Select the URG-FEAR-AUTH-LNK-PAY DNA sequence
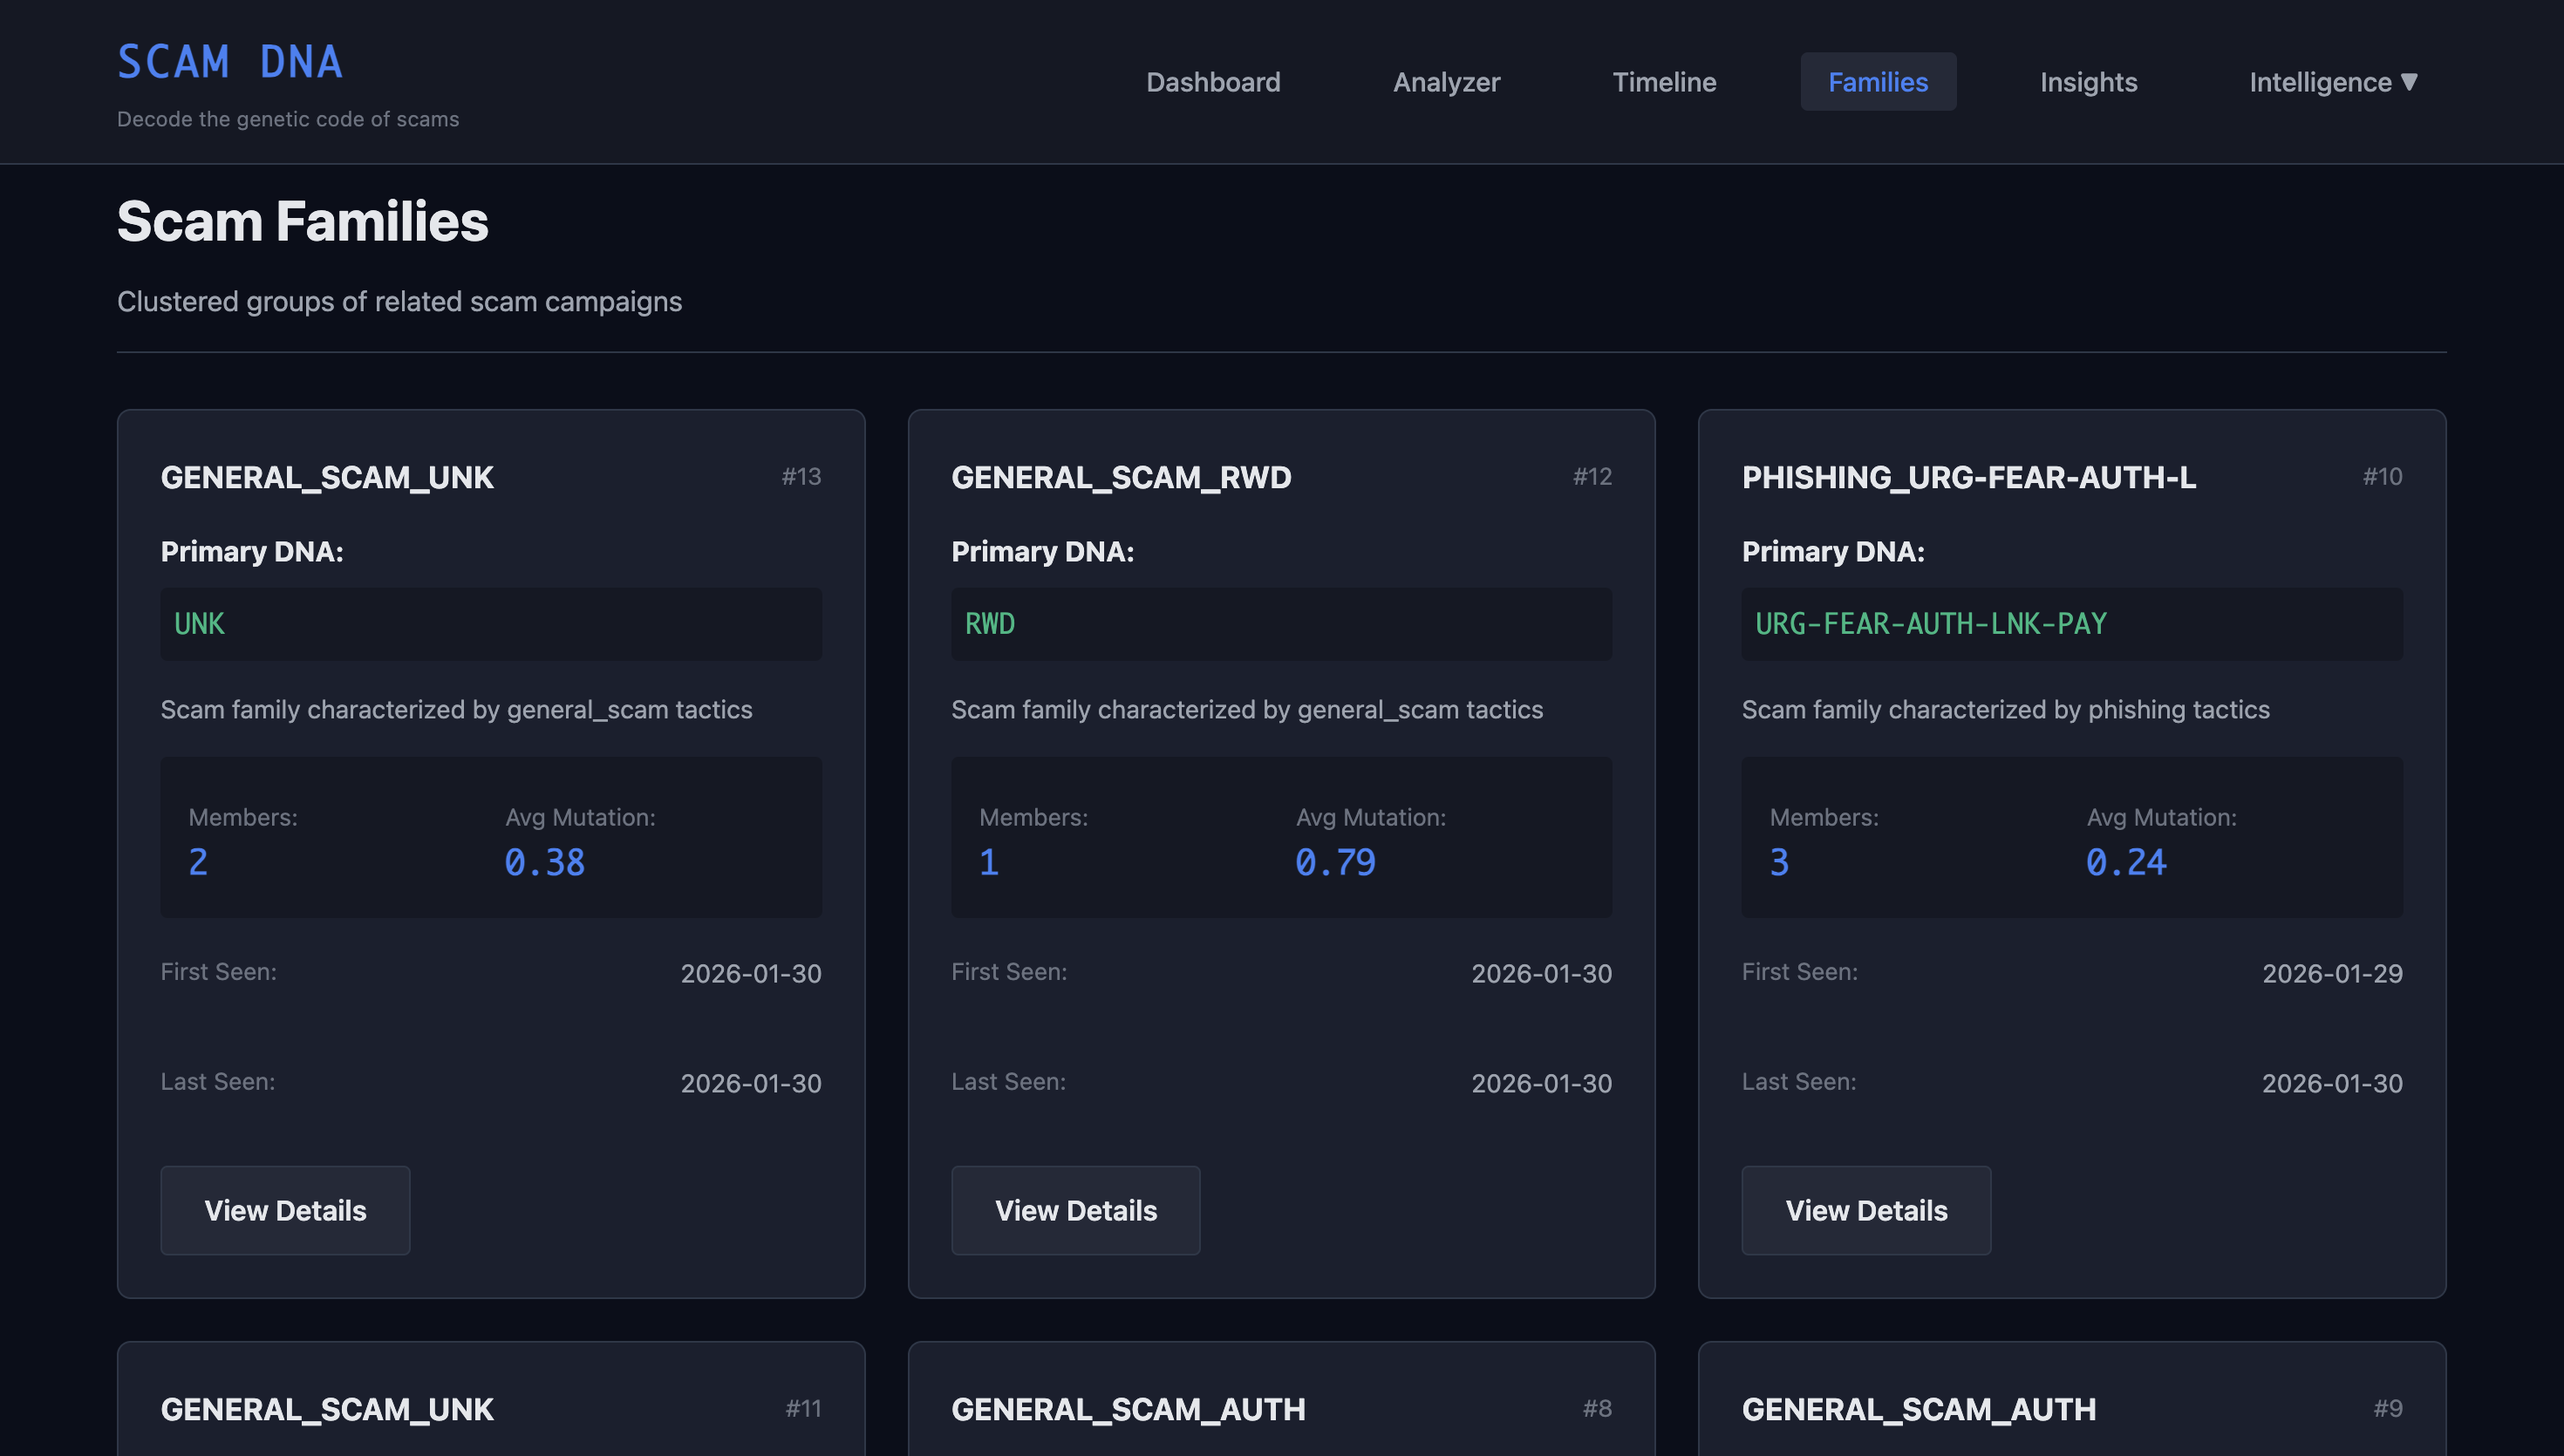The height and width of the screenshot is (1456, 2564). [1930, 624]
